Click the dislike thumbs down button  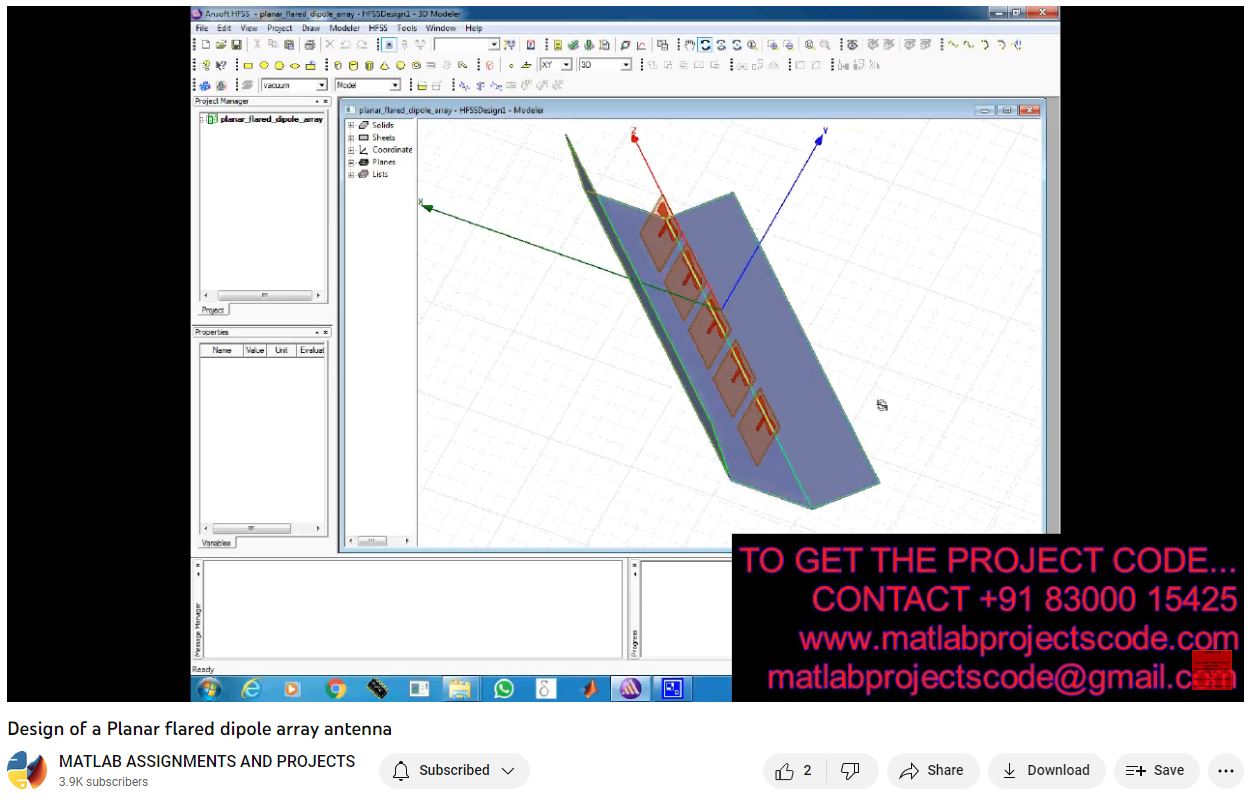[x=850, y=770]
